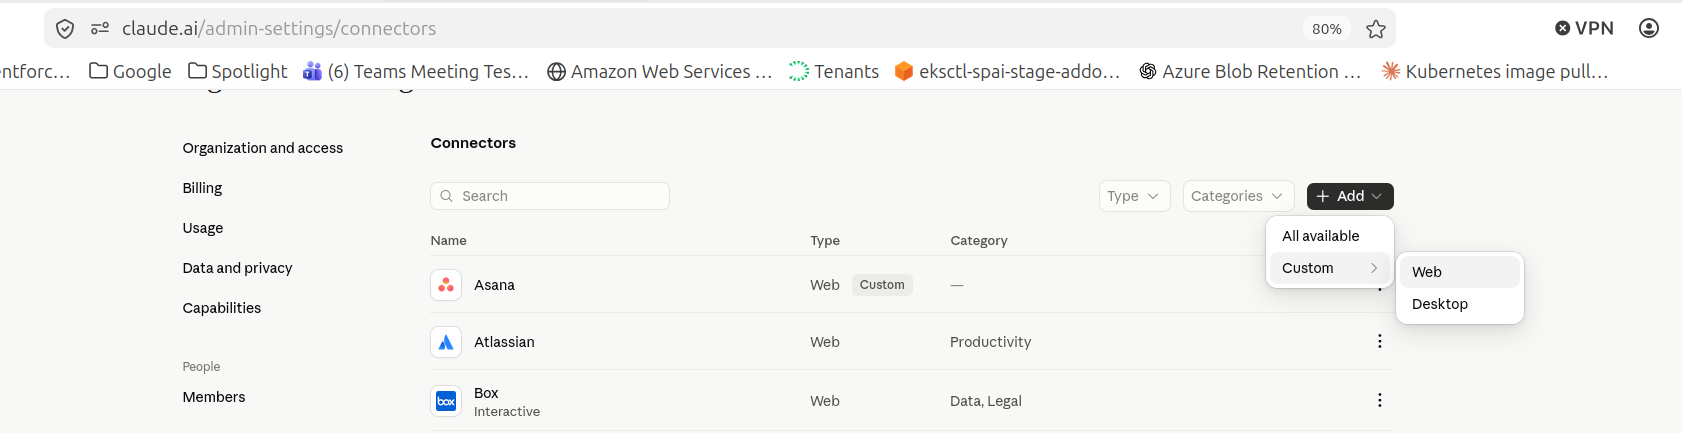
Task: Click the Productivity category for Atlassian
Action: point(991,342)
